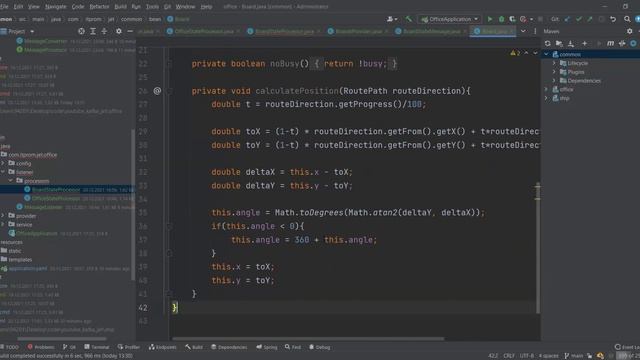
Task: Expand Plugins in the Maven tree
Action: click(554, 72)
